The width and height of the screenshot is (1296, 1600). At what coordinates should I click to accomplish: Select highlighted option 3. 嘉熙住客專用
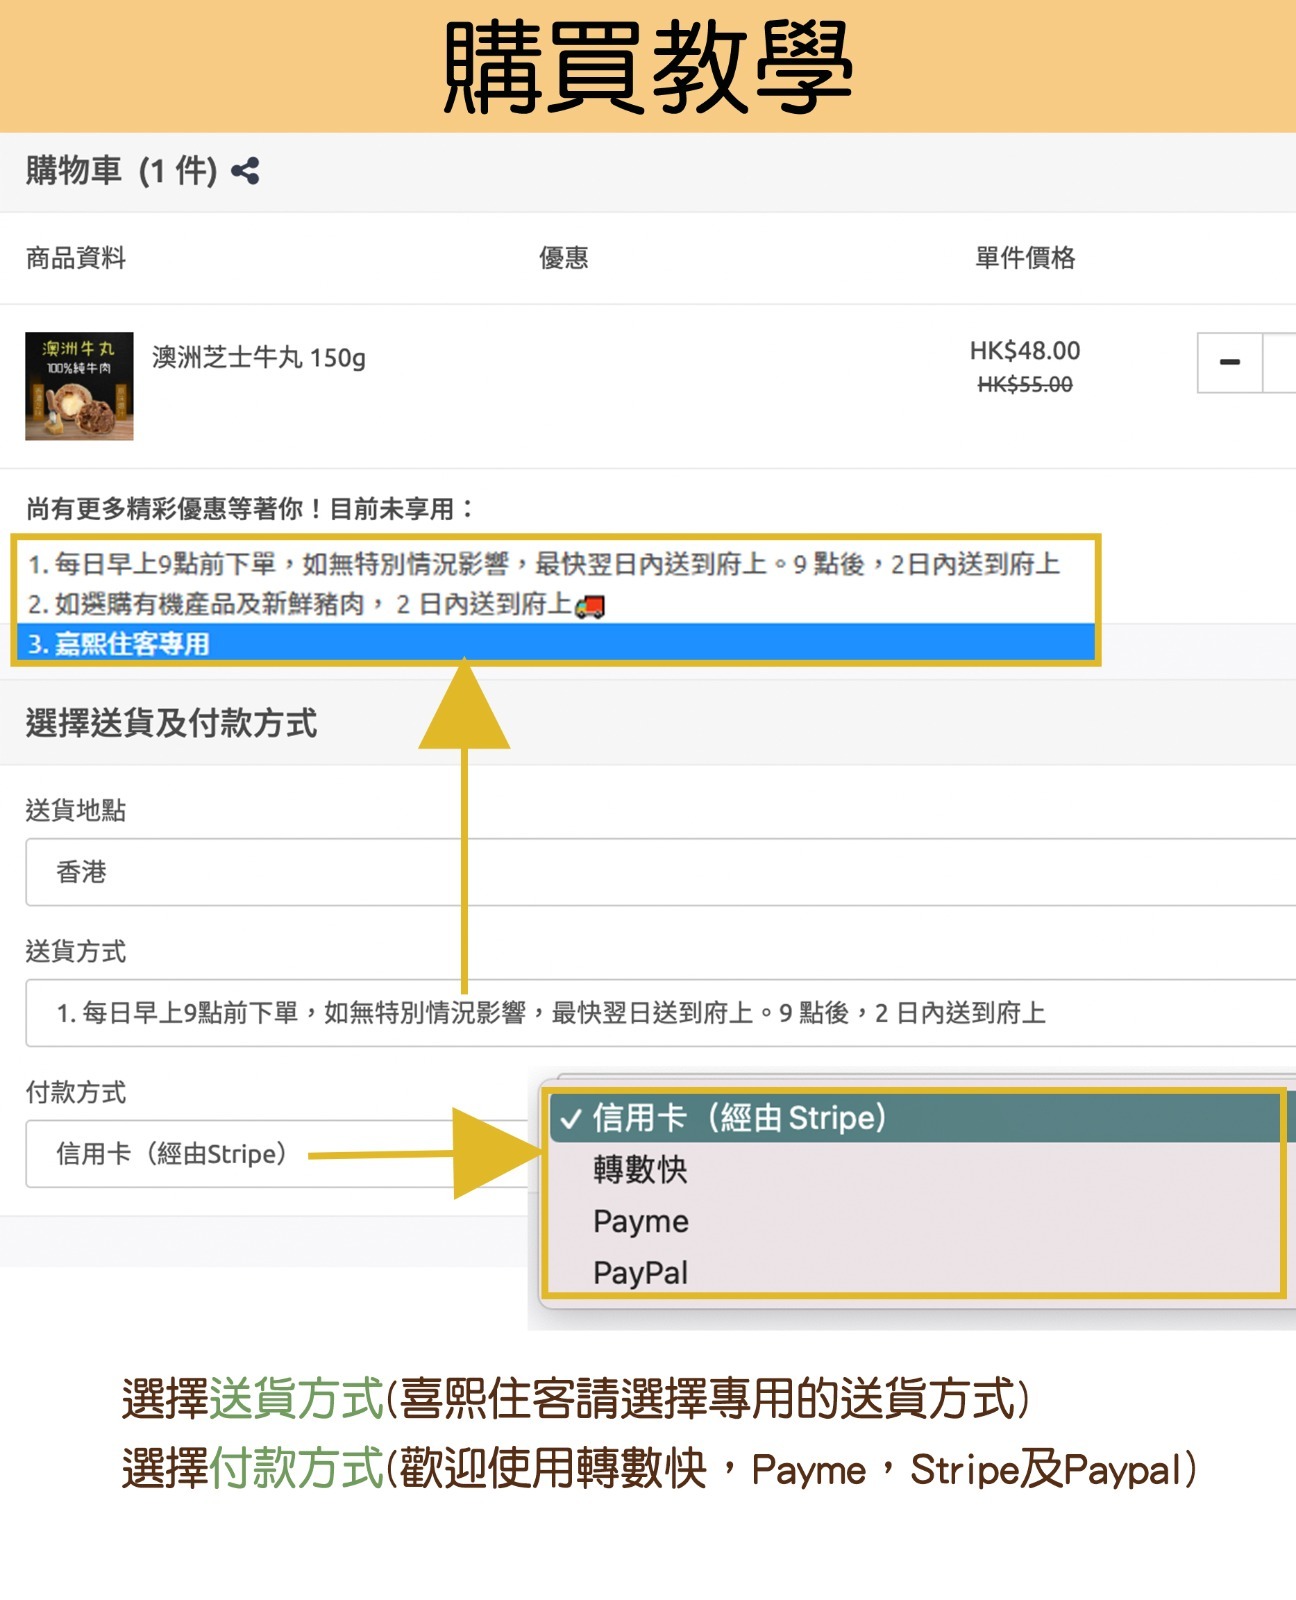[556, 644]
